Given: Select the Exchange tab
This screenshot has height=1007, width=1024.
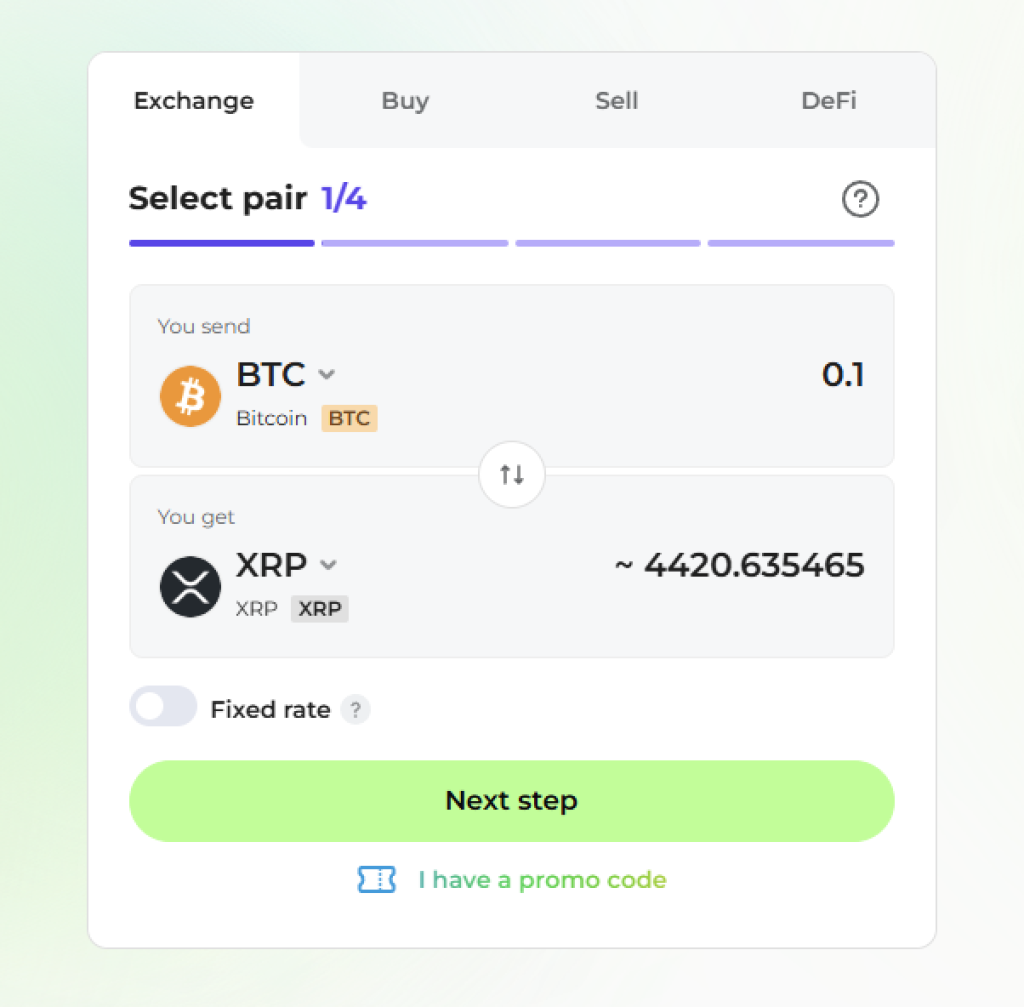Looking at the screenshot, I should pos(194,101).
